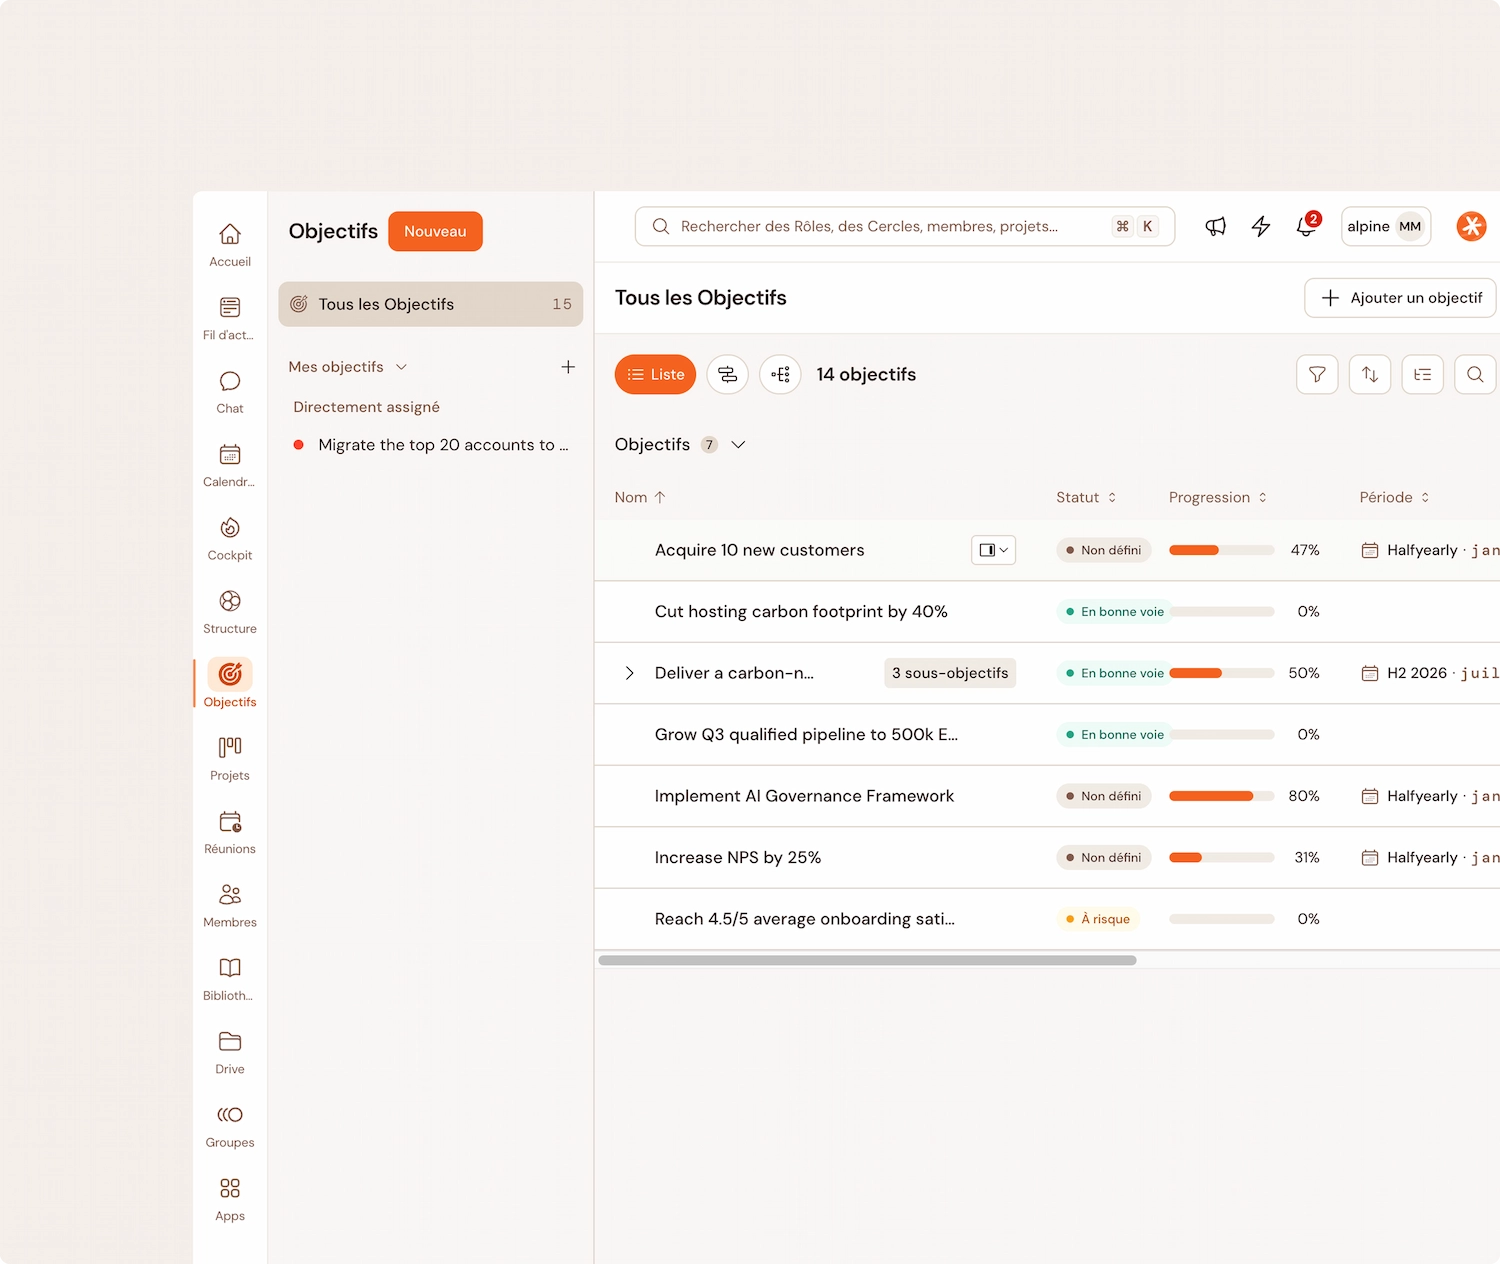The width and height of the screenshot is (1500, 1264).
Task: Open Chat from the sidebar
Action: coord(230,392)
